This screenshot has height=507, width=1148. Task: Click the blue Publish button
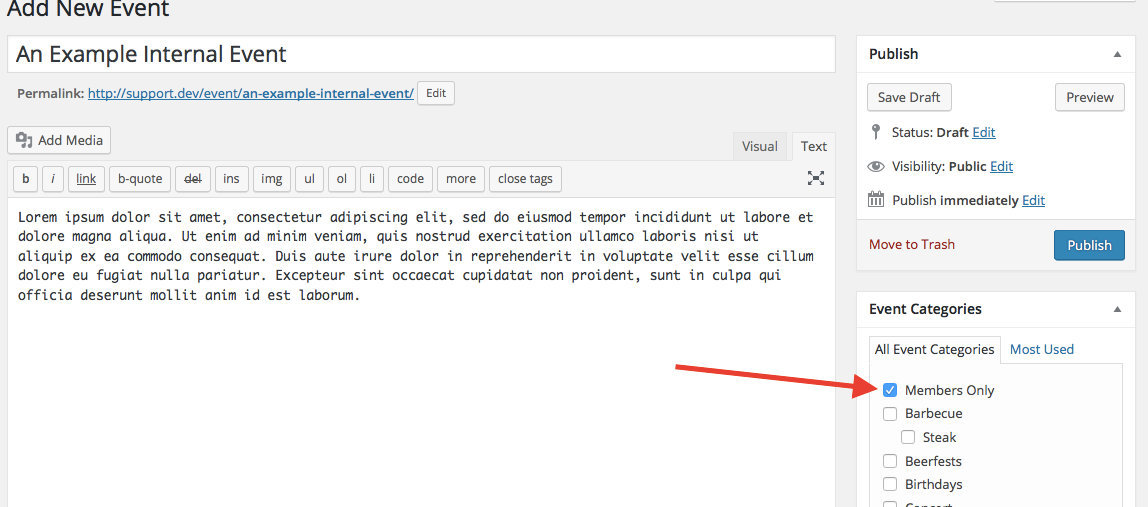click(x=1089, y=245)
